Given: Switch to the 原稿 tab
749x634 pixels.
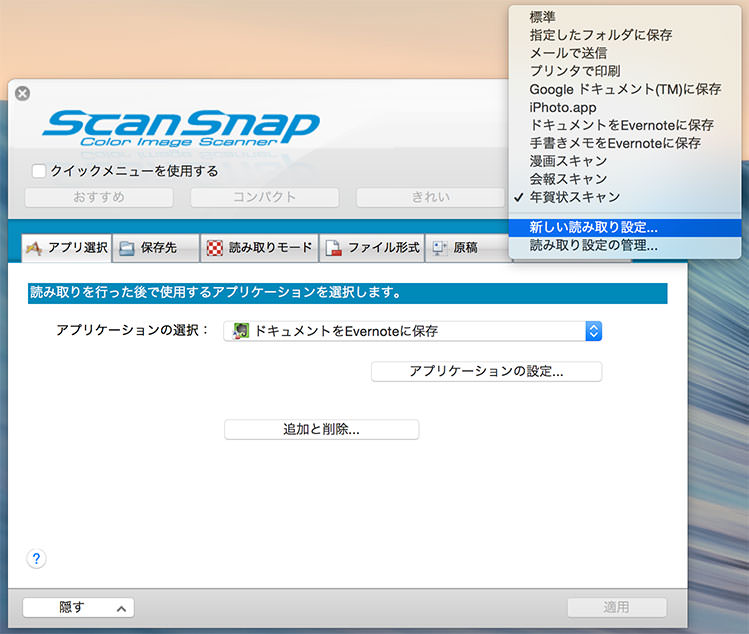Looking at the screenshot, I should click(x=467, y=247).
